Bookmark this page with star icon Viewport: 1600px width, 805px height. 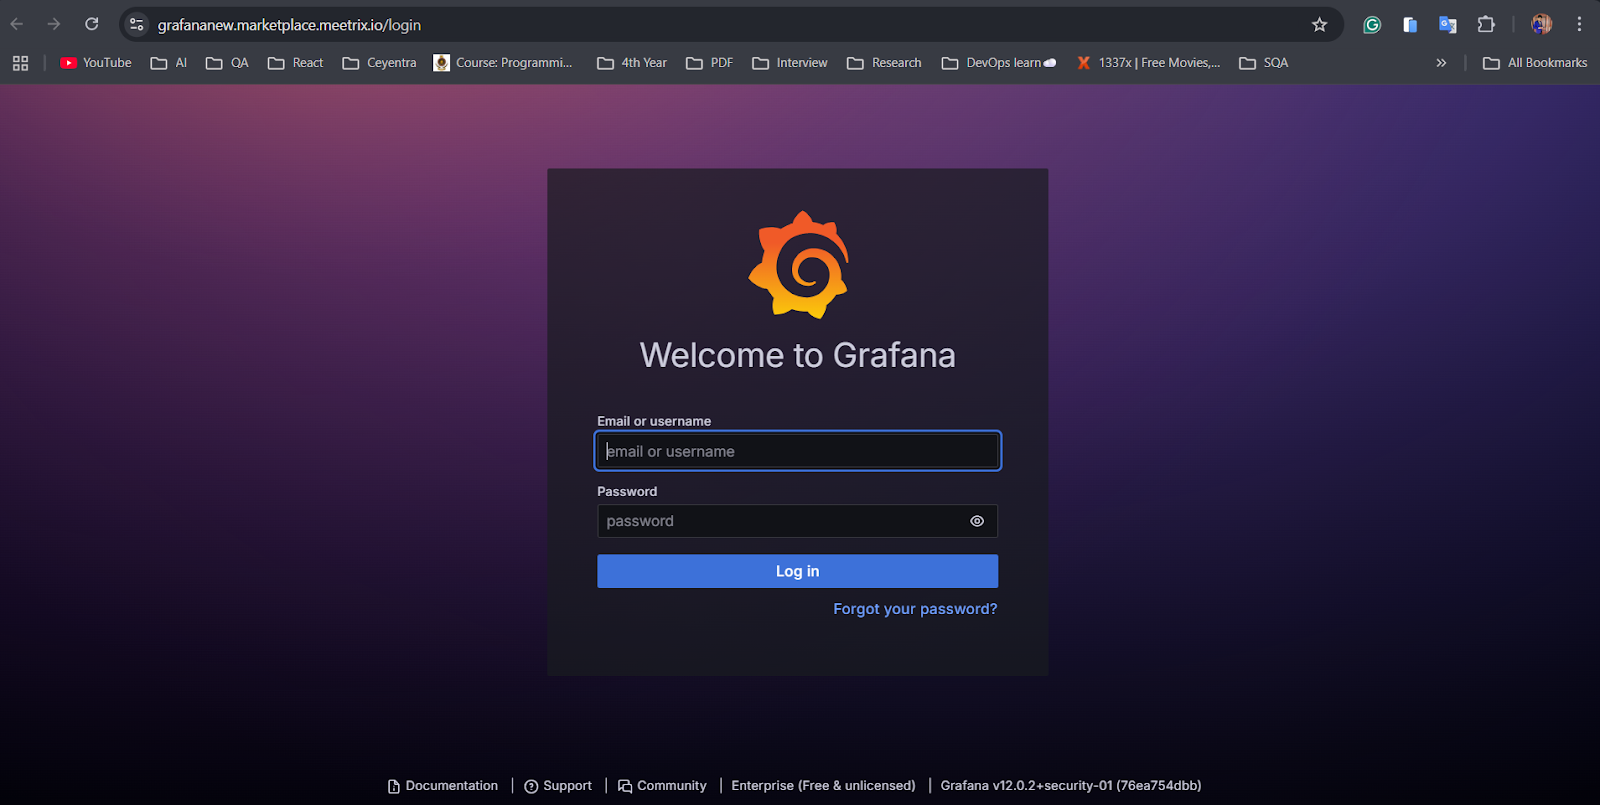(1320, 25)
